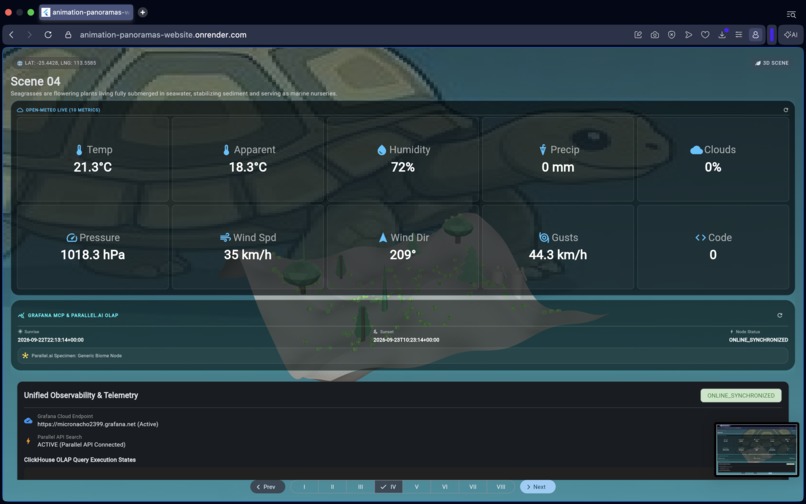
Task: Click the padlock site-info icon
Action: [x=68, y=34]
